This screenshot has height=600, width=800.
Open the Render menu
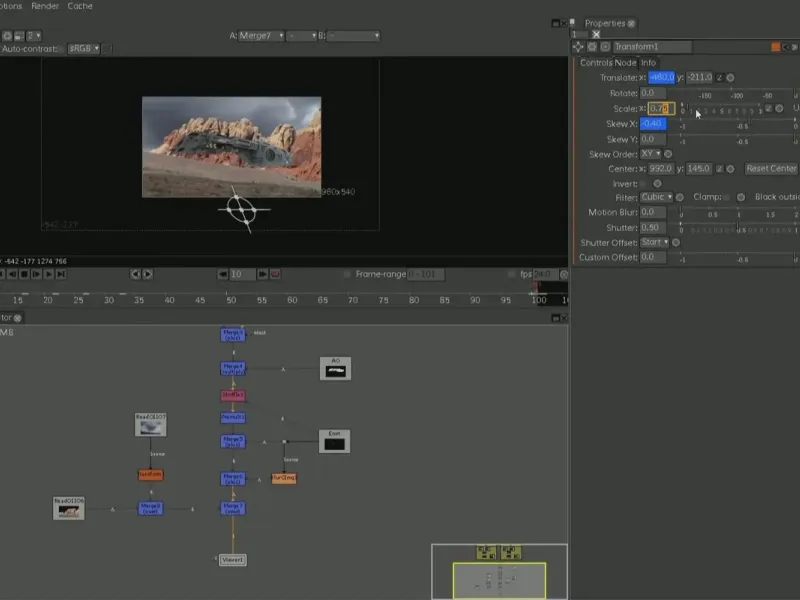tap(45, 6)
